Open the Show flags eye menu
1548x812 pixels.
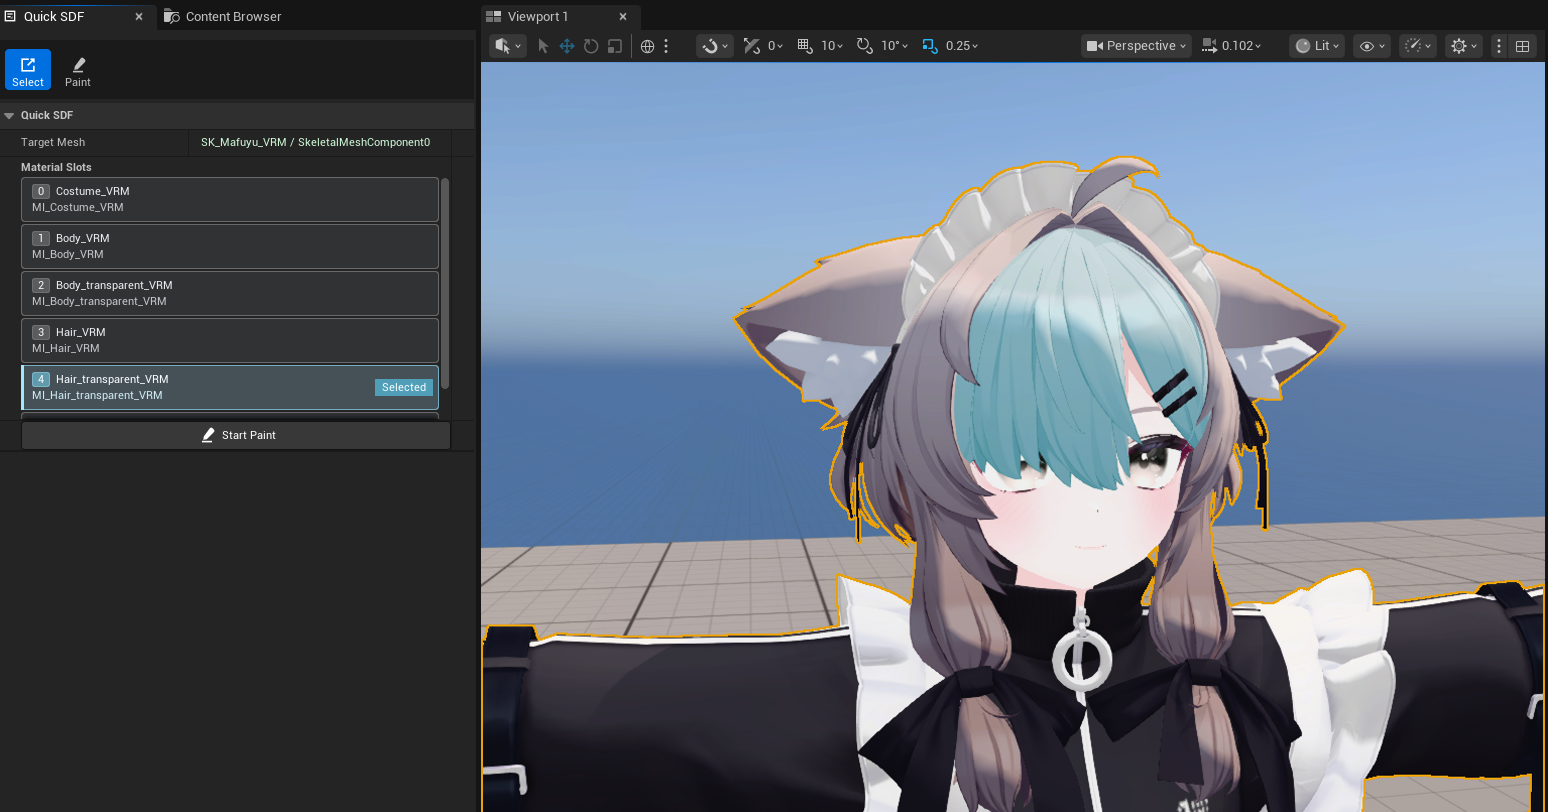tap(1371, 46)
